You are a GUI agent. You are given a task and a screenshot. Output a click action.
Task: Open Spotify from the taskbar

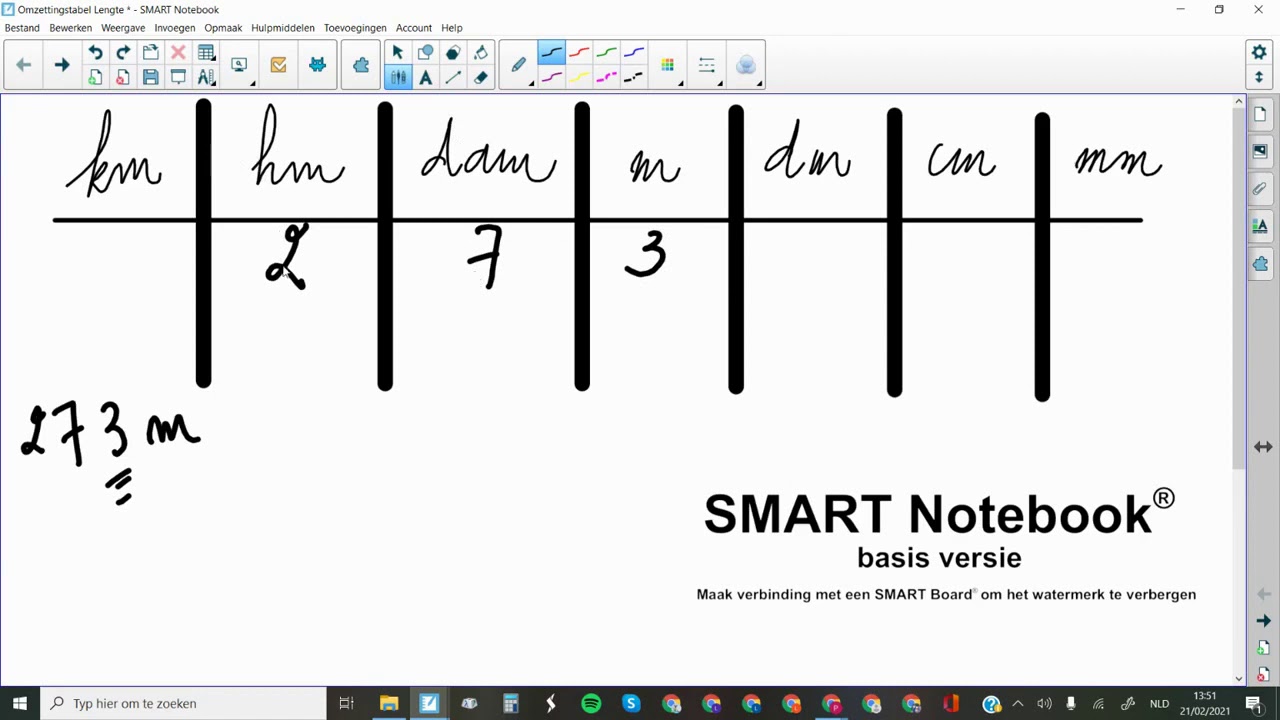(591, 703)
